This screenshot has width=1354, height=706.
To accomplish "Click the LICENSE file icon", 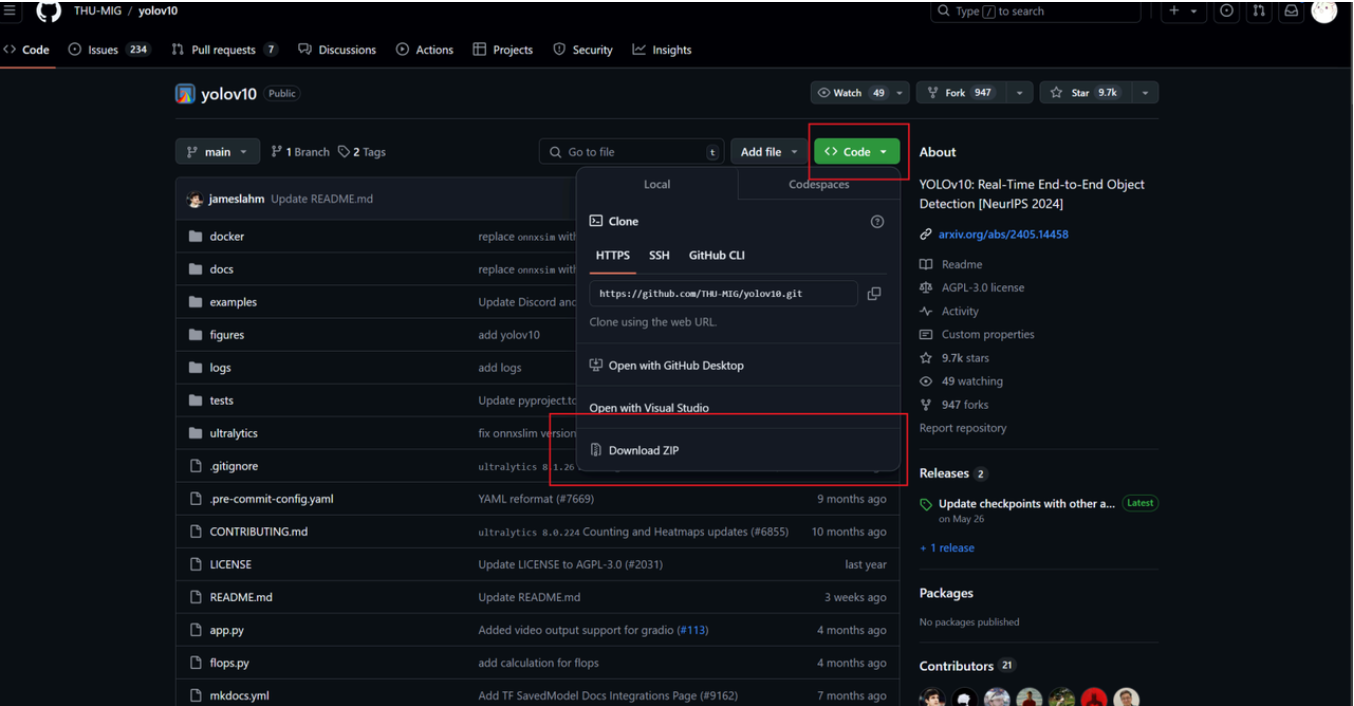I will click(195, 565).
